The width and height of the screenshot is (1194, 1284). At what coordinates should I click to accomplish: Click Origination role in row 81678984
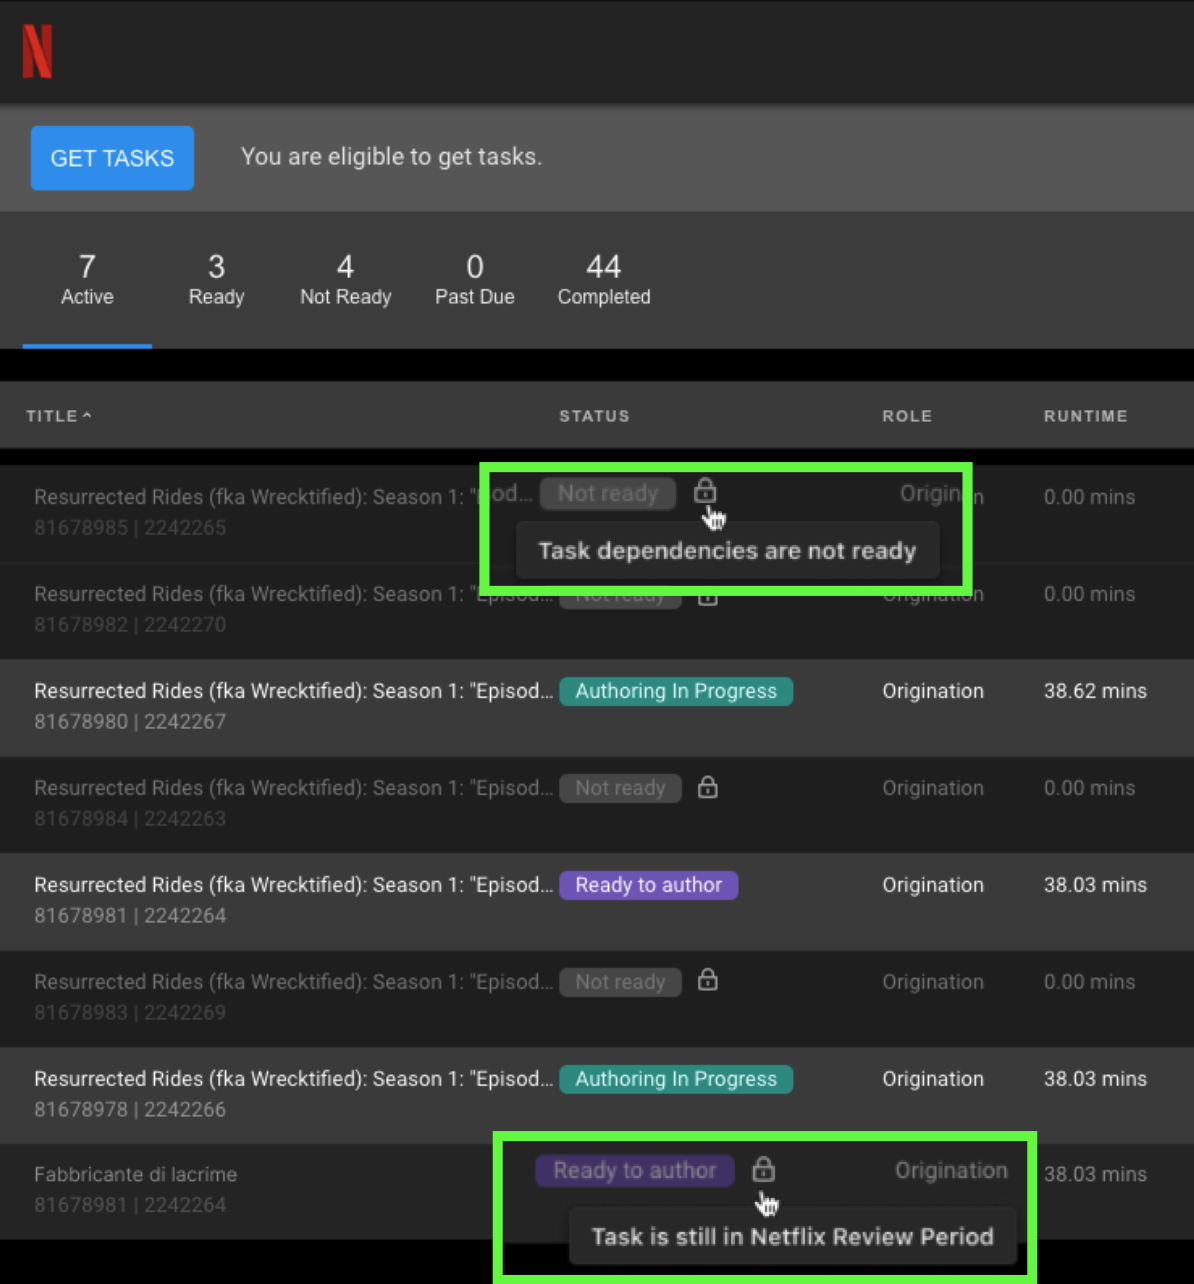pyautogui.click(x=933, y=788)
